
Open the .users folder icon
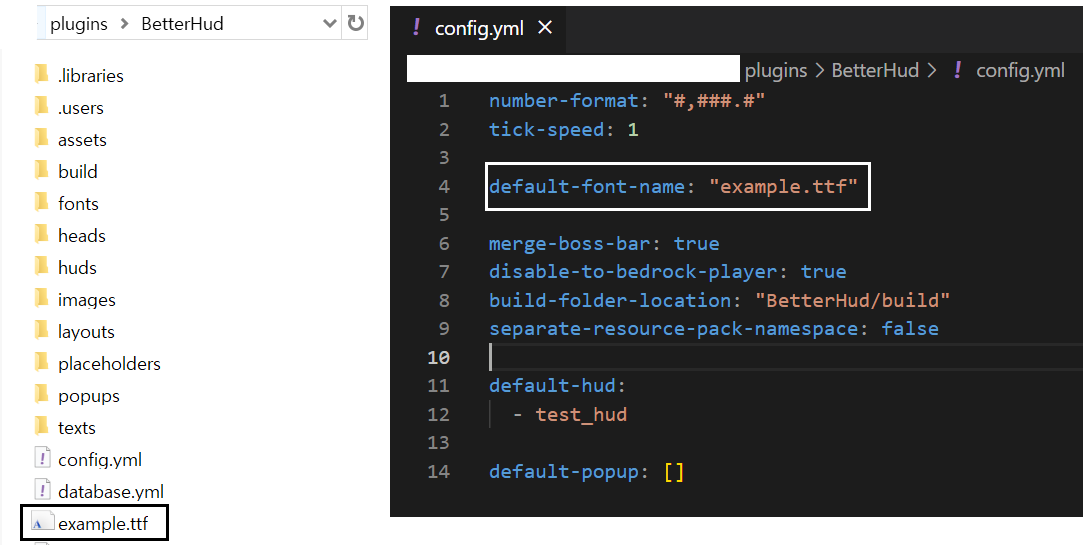(x=41, y=106)
